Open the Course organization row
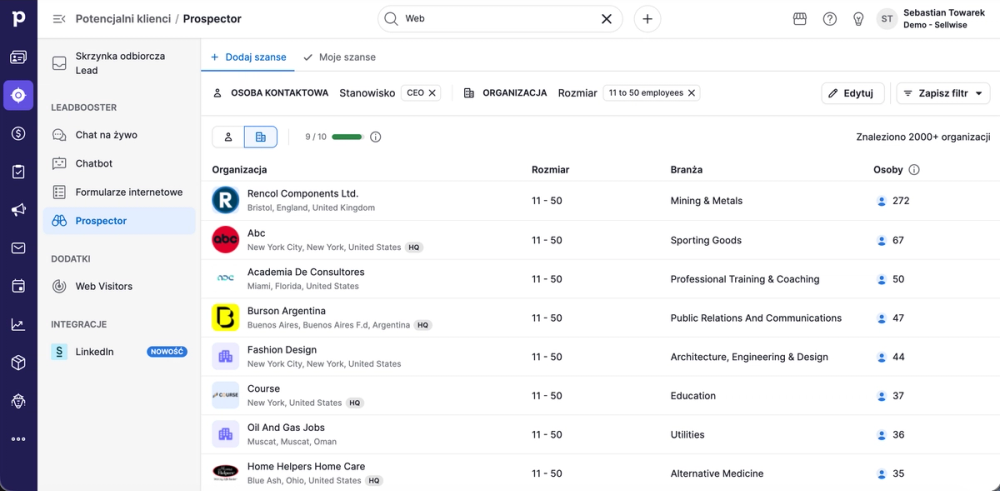The width and height of the screenshot is (1000, 491). (x=600, y=395)
